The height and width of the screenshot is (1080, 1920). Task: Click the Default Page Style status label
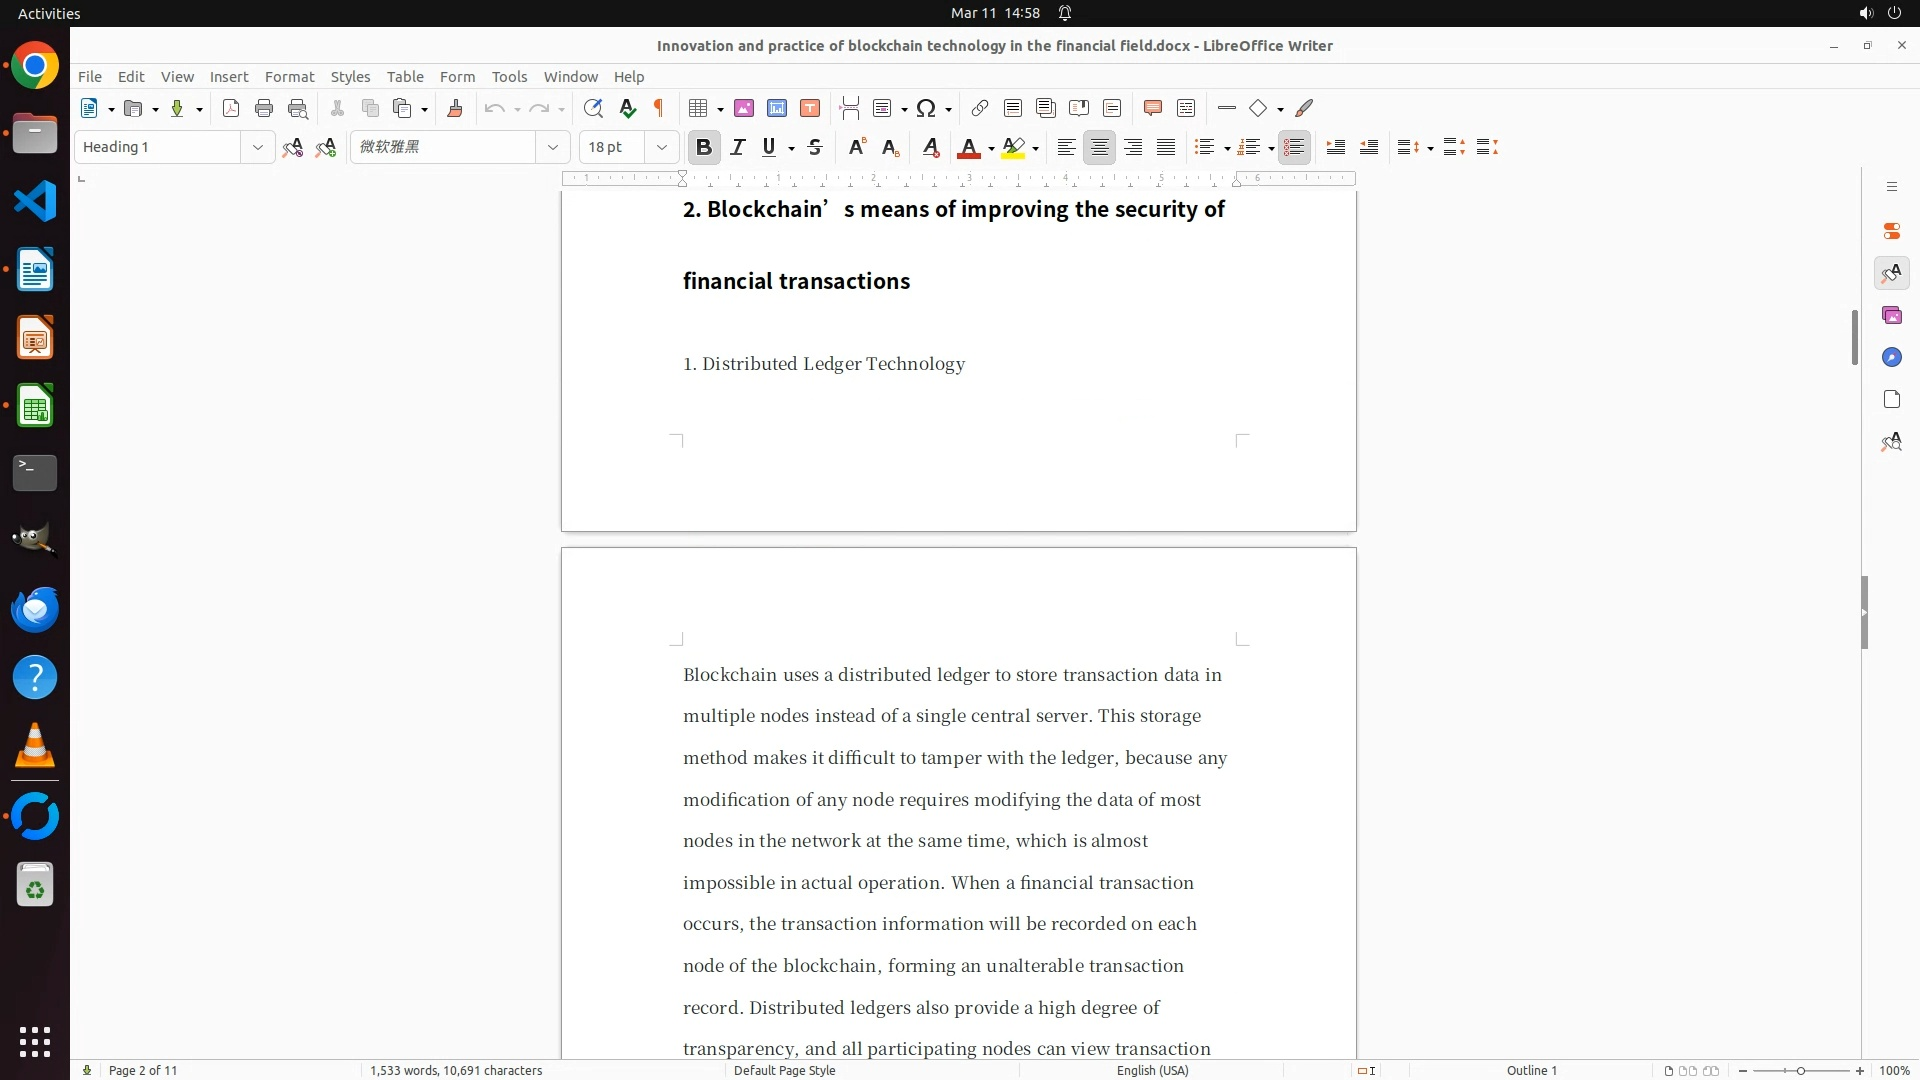(x=784, y=1070)
